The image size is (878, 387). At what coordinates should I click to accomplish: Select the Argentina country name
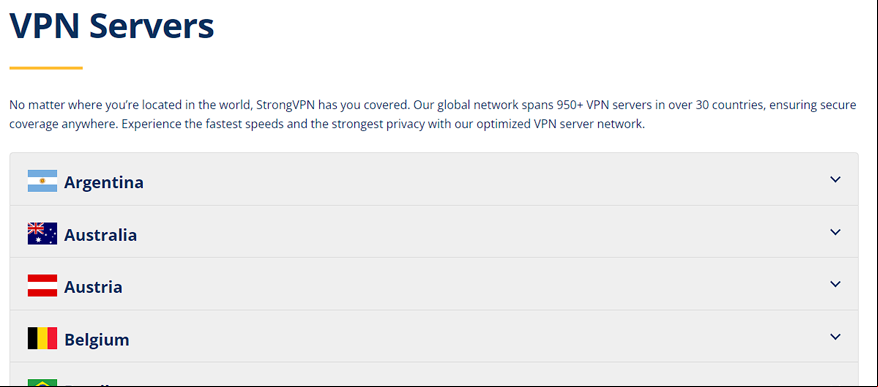pyautogui.click(x=104, y=183)
